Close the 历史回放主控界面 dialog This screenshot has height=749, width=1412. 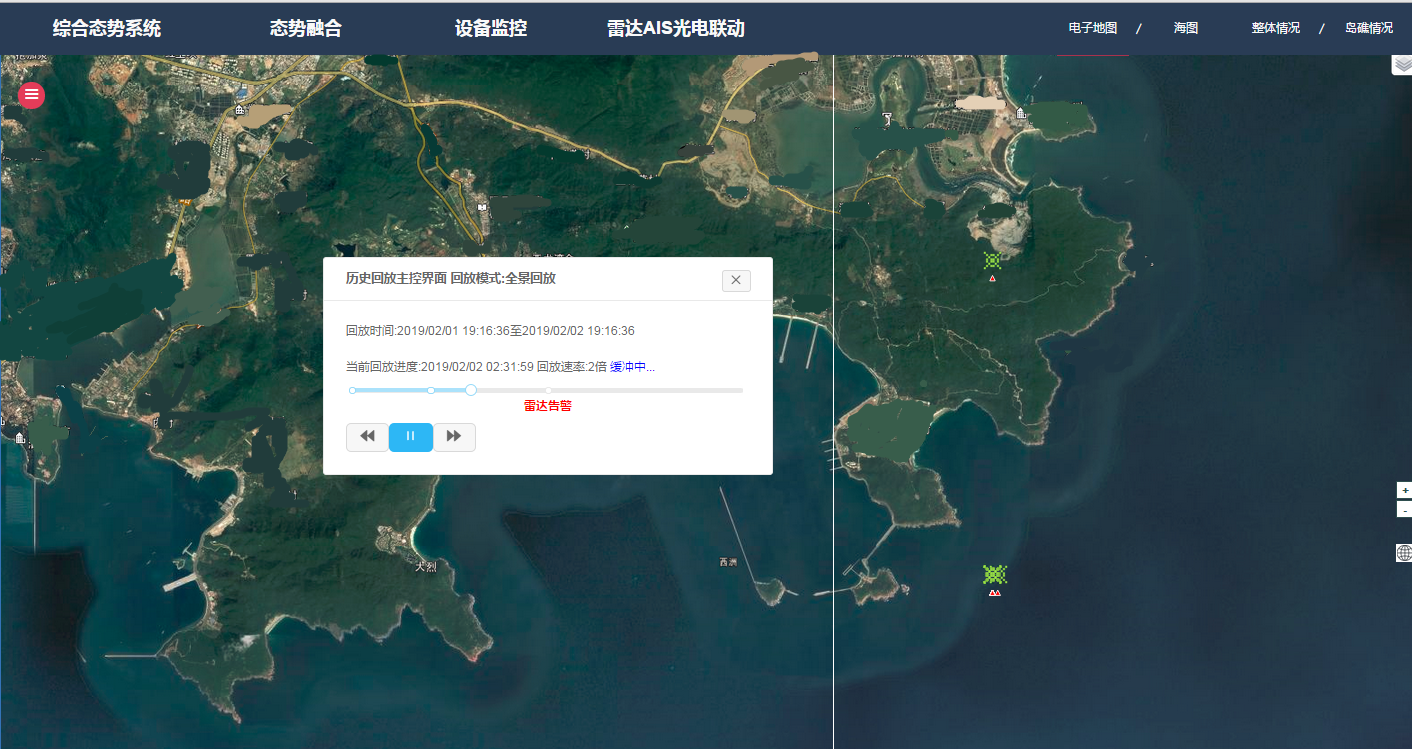(736, 280)
